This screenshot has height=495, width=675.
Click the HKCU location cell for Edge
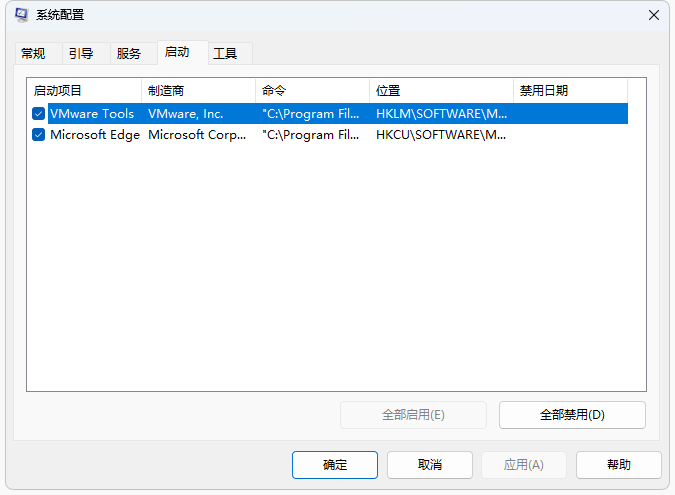point(441,135)
